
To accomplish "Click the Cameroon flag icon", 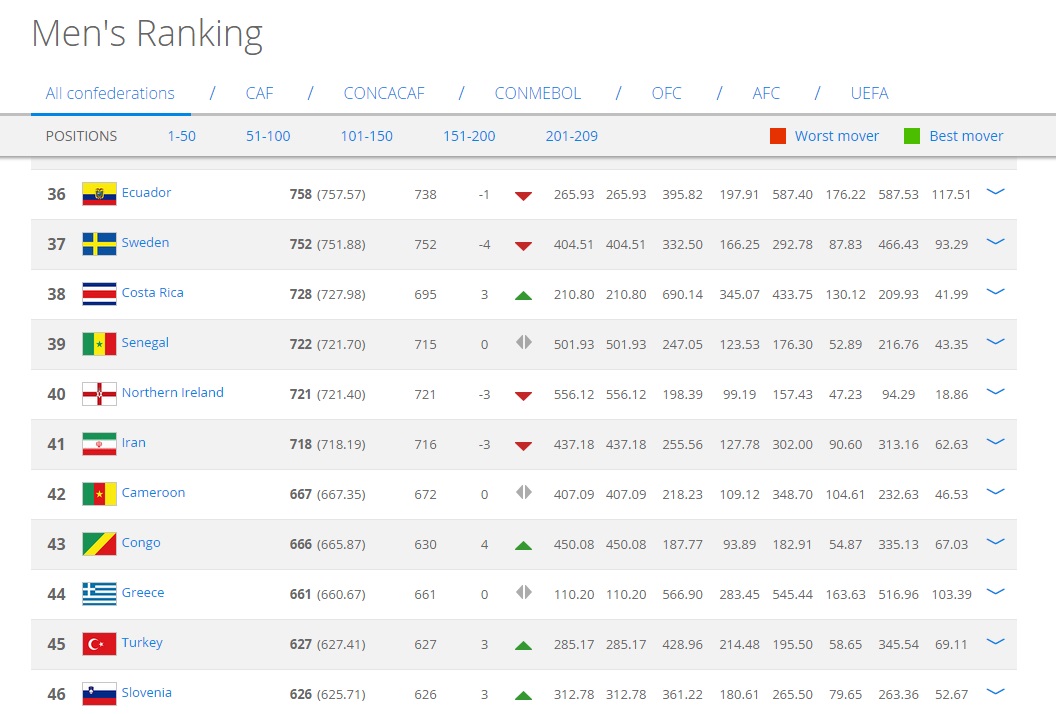I will click(x=99, y=494).
